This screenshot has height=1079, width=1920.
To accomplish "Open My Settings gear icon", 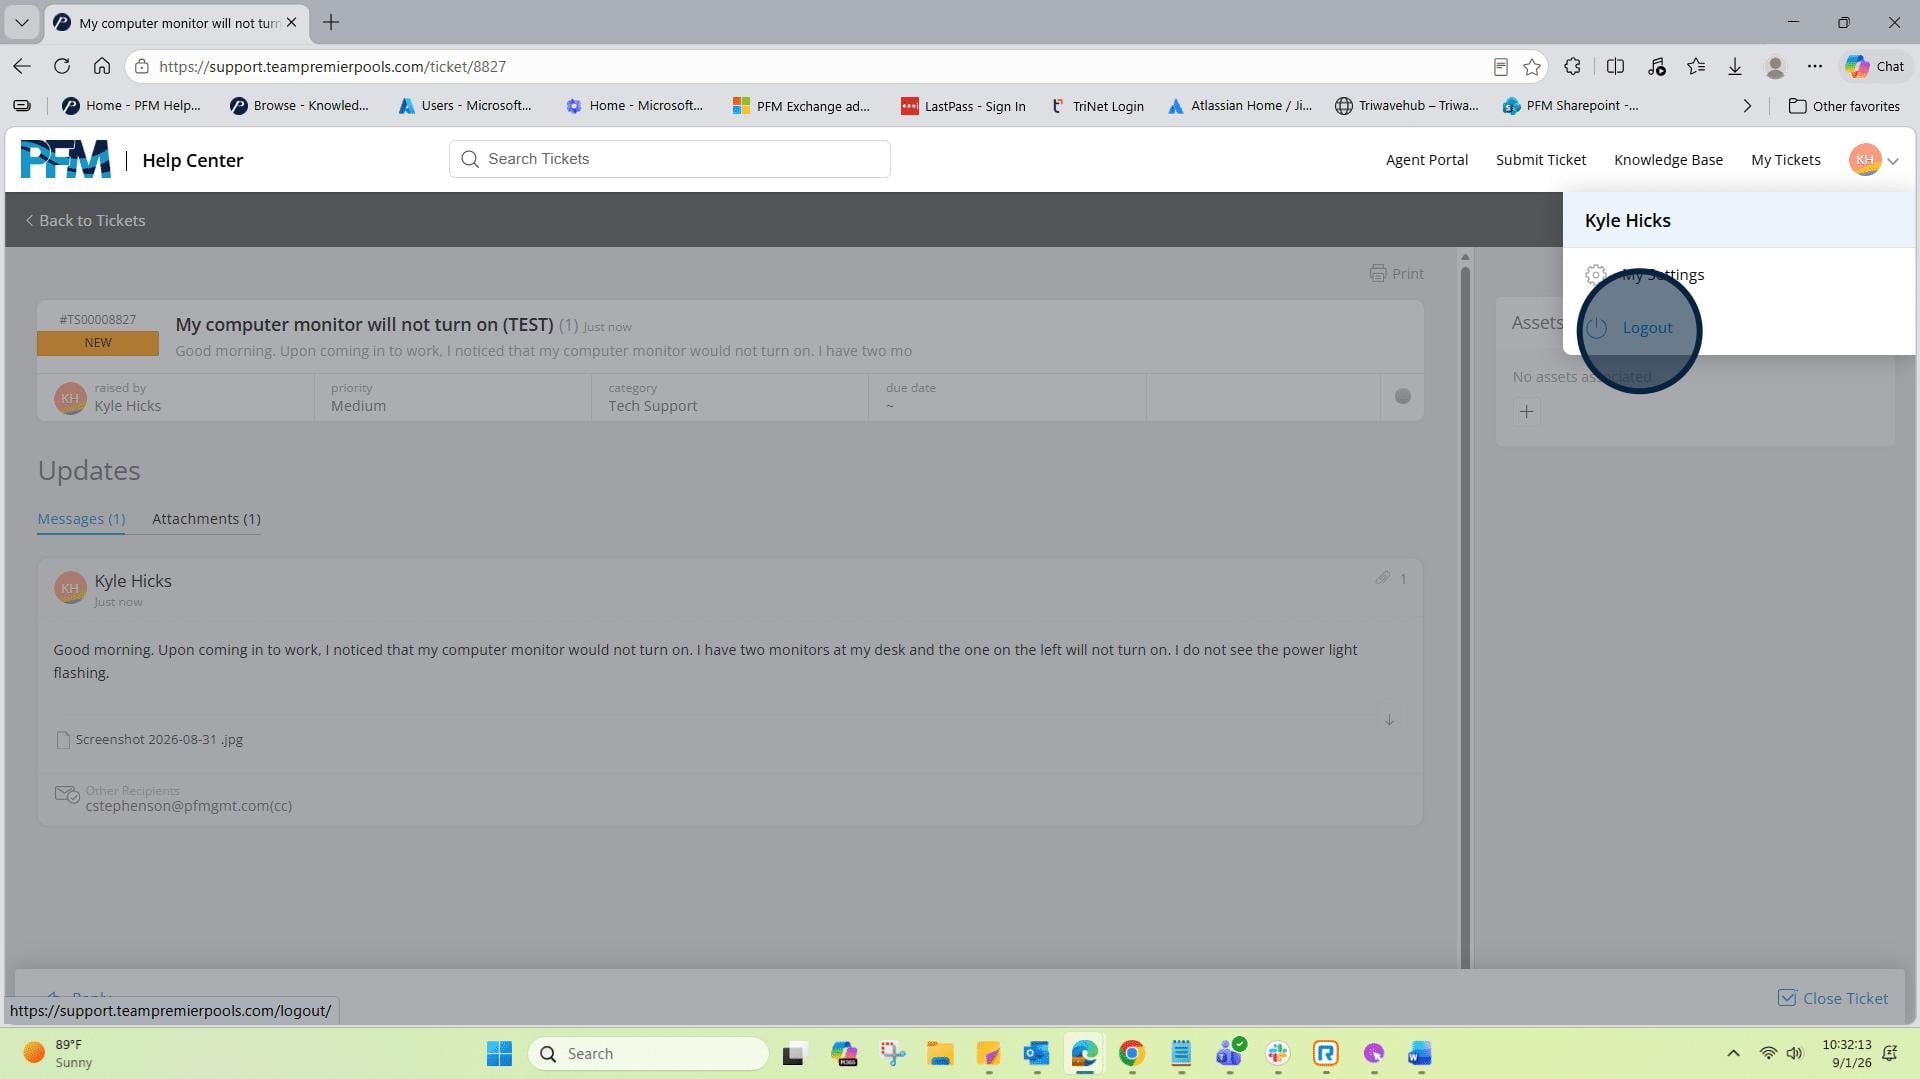I will (1596, 274).
